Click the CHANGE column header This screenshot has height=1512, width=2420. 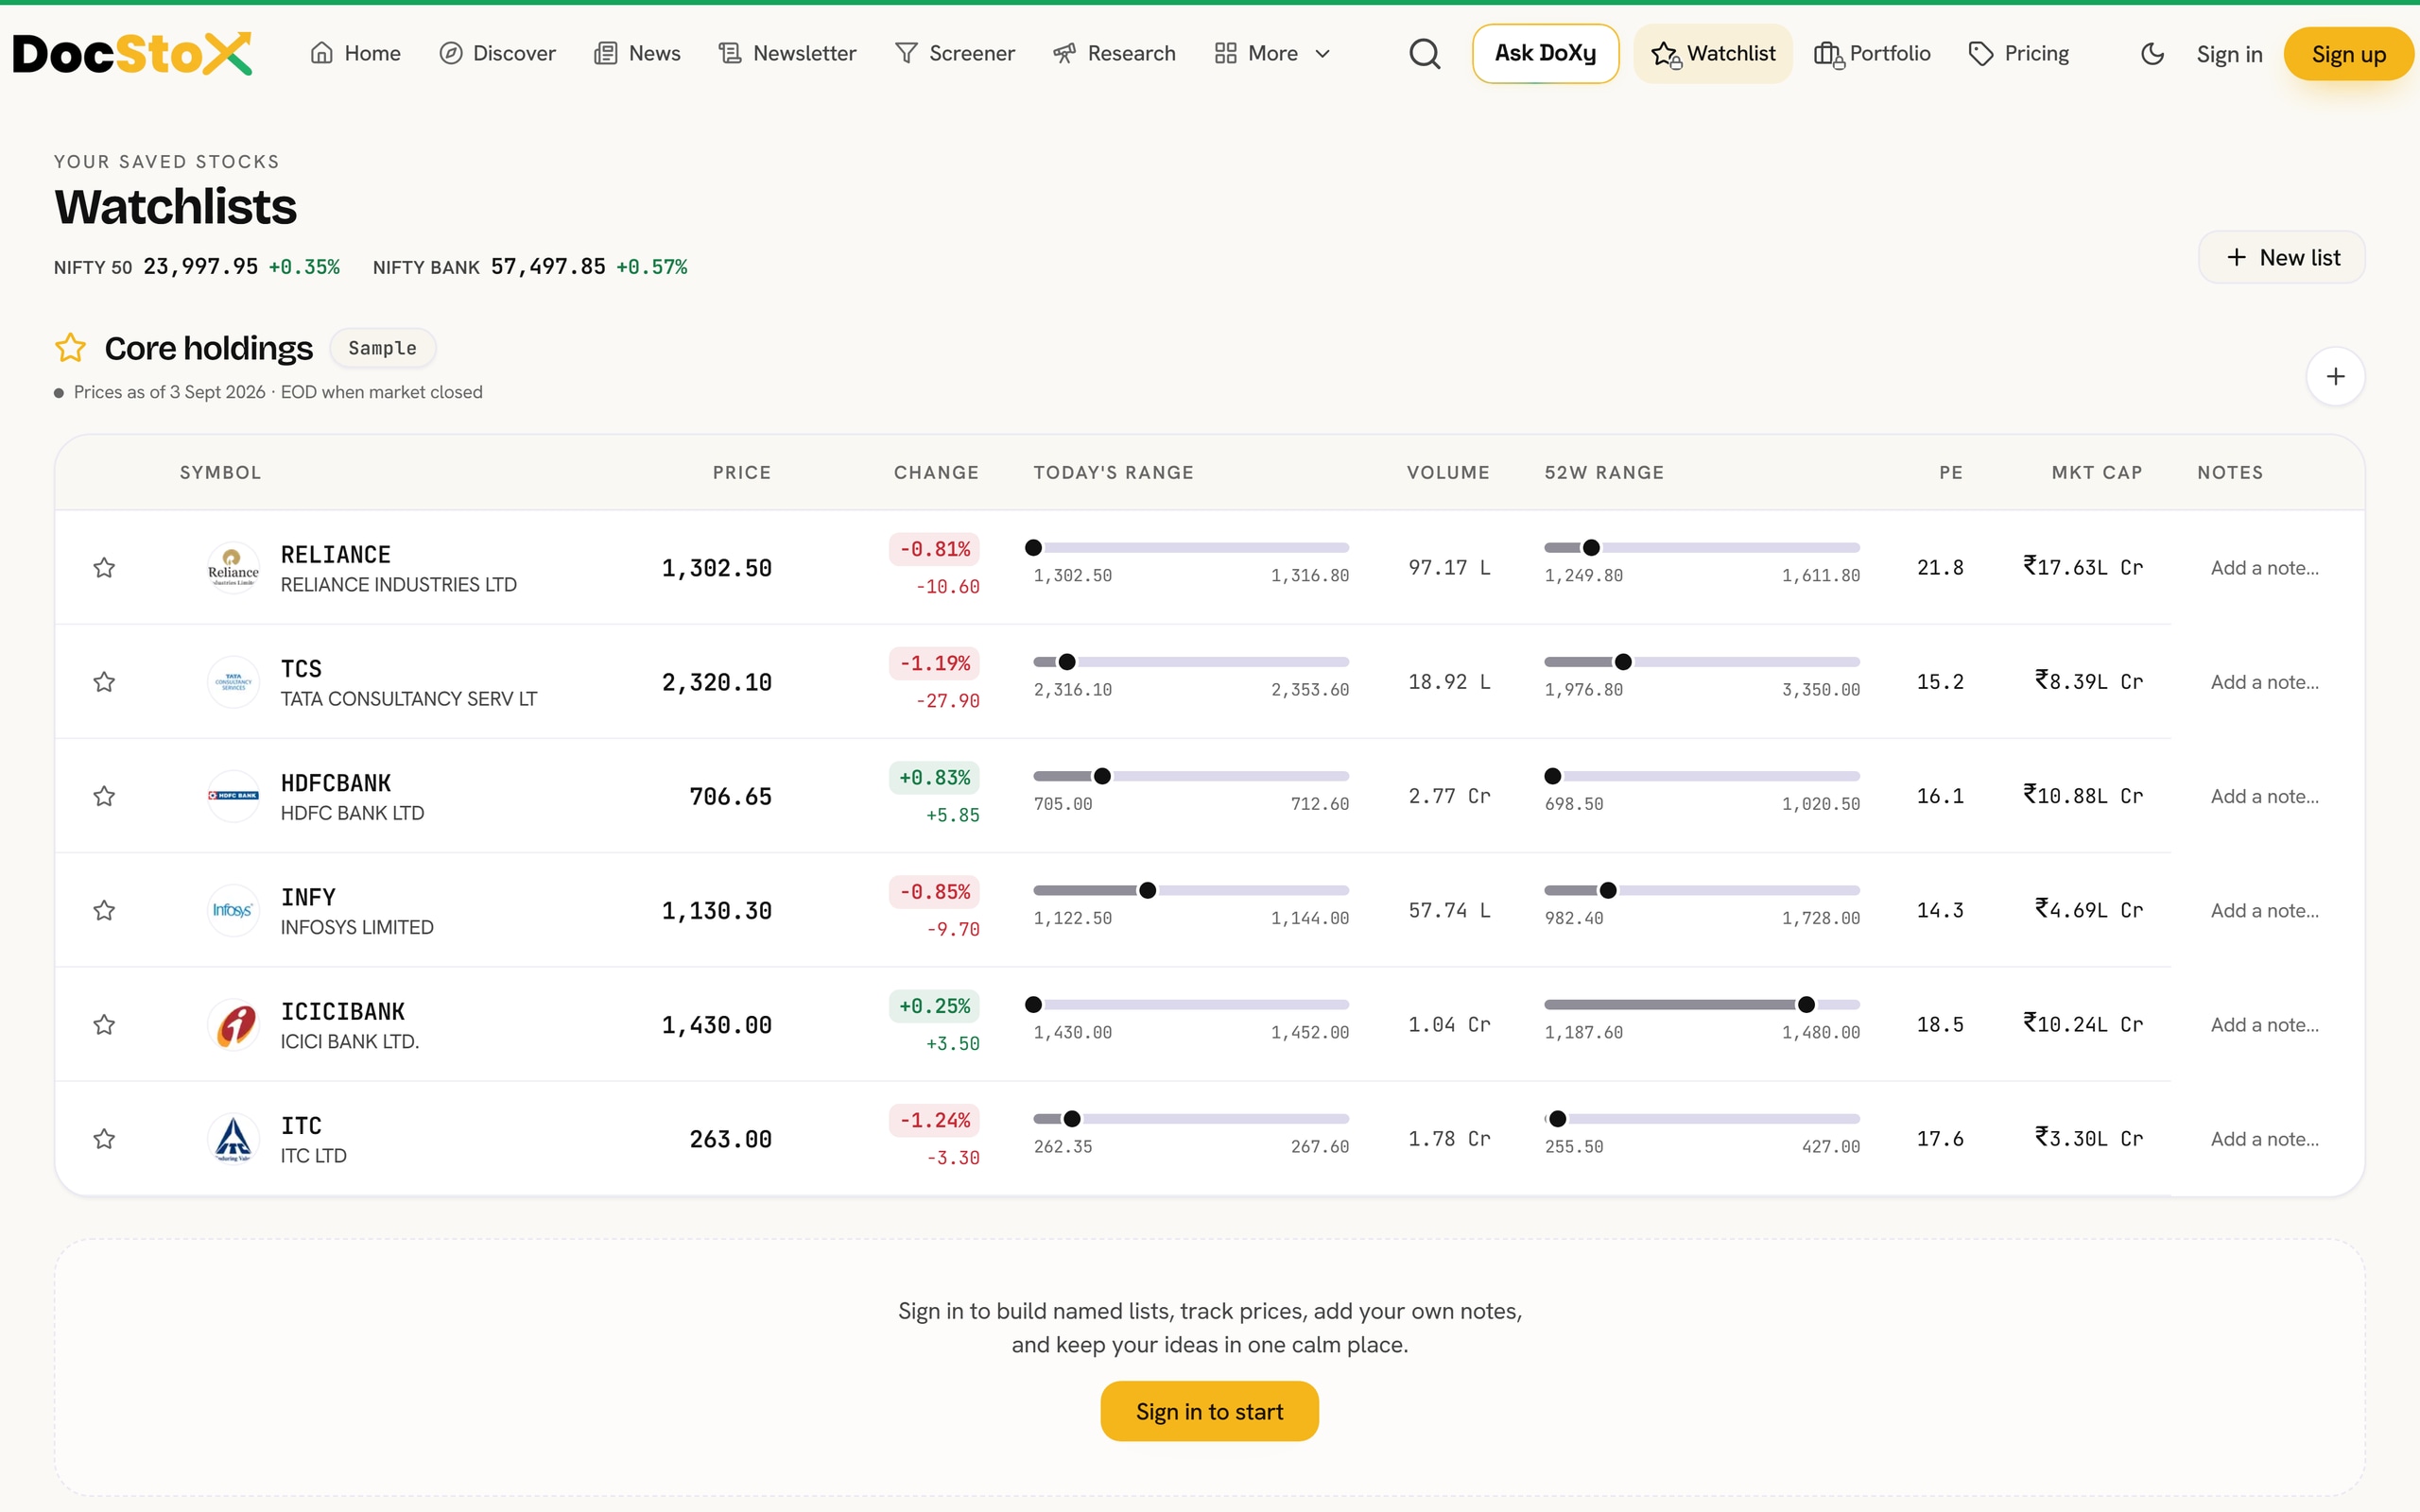[x=936, y=473]
